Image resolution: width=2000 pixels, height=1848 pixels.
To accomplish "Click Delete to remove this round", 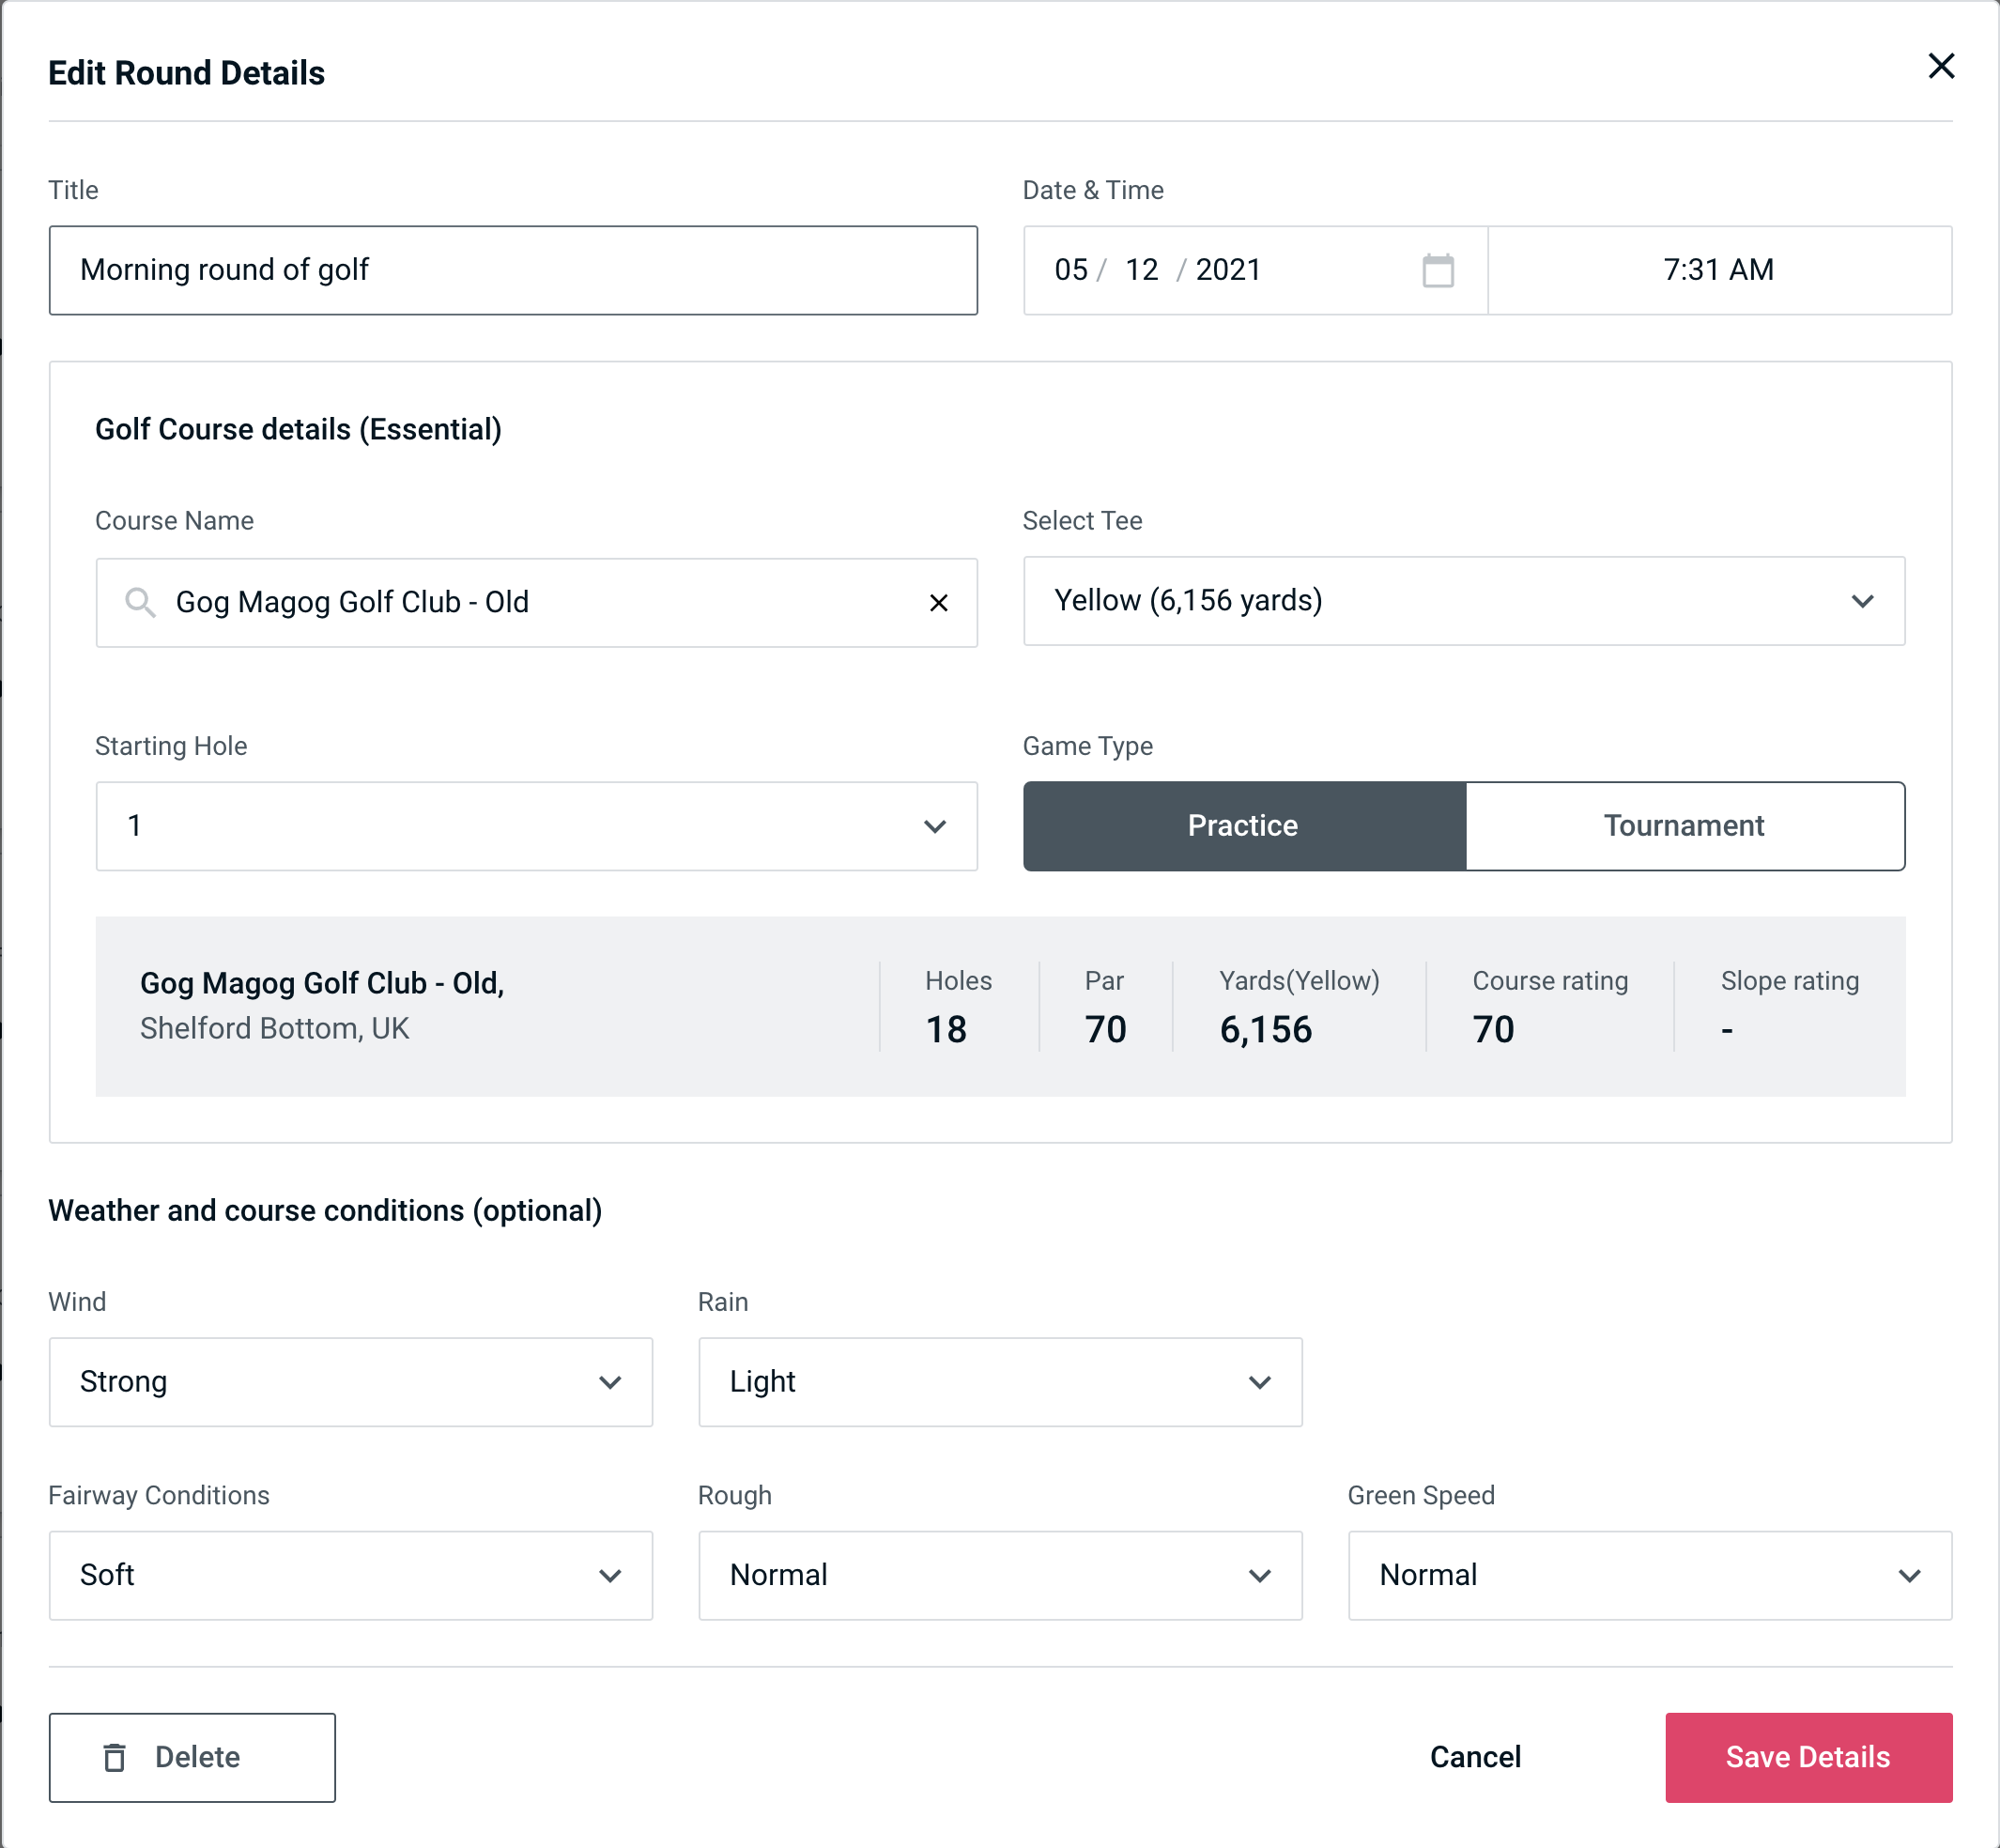I will point(193,1758).
